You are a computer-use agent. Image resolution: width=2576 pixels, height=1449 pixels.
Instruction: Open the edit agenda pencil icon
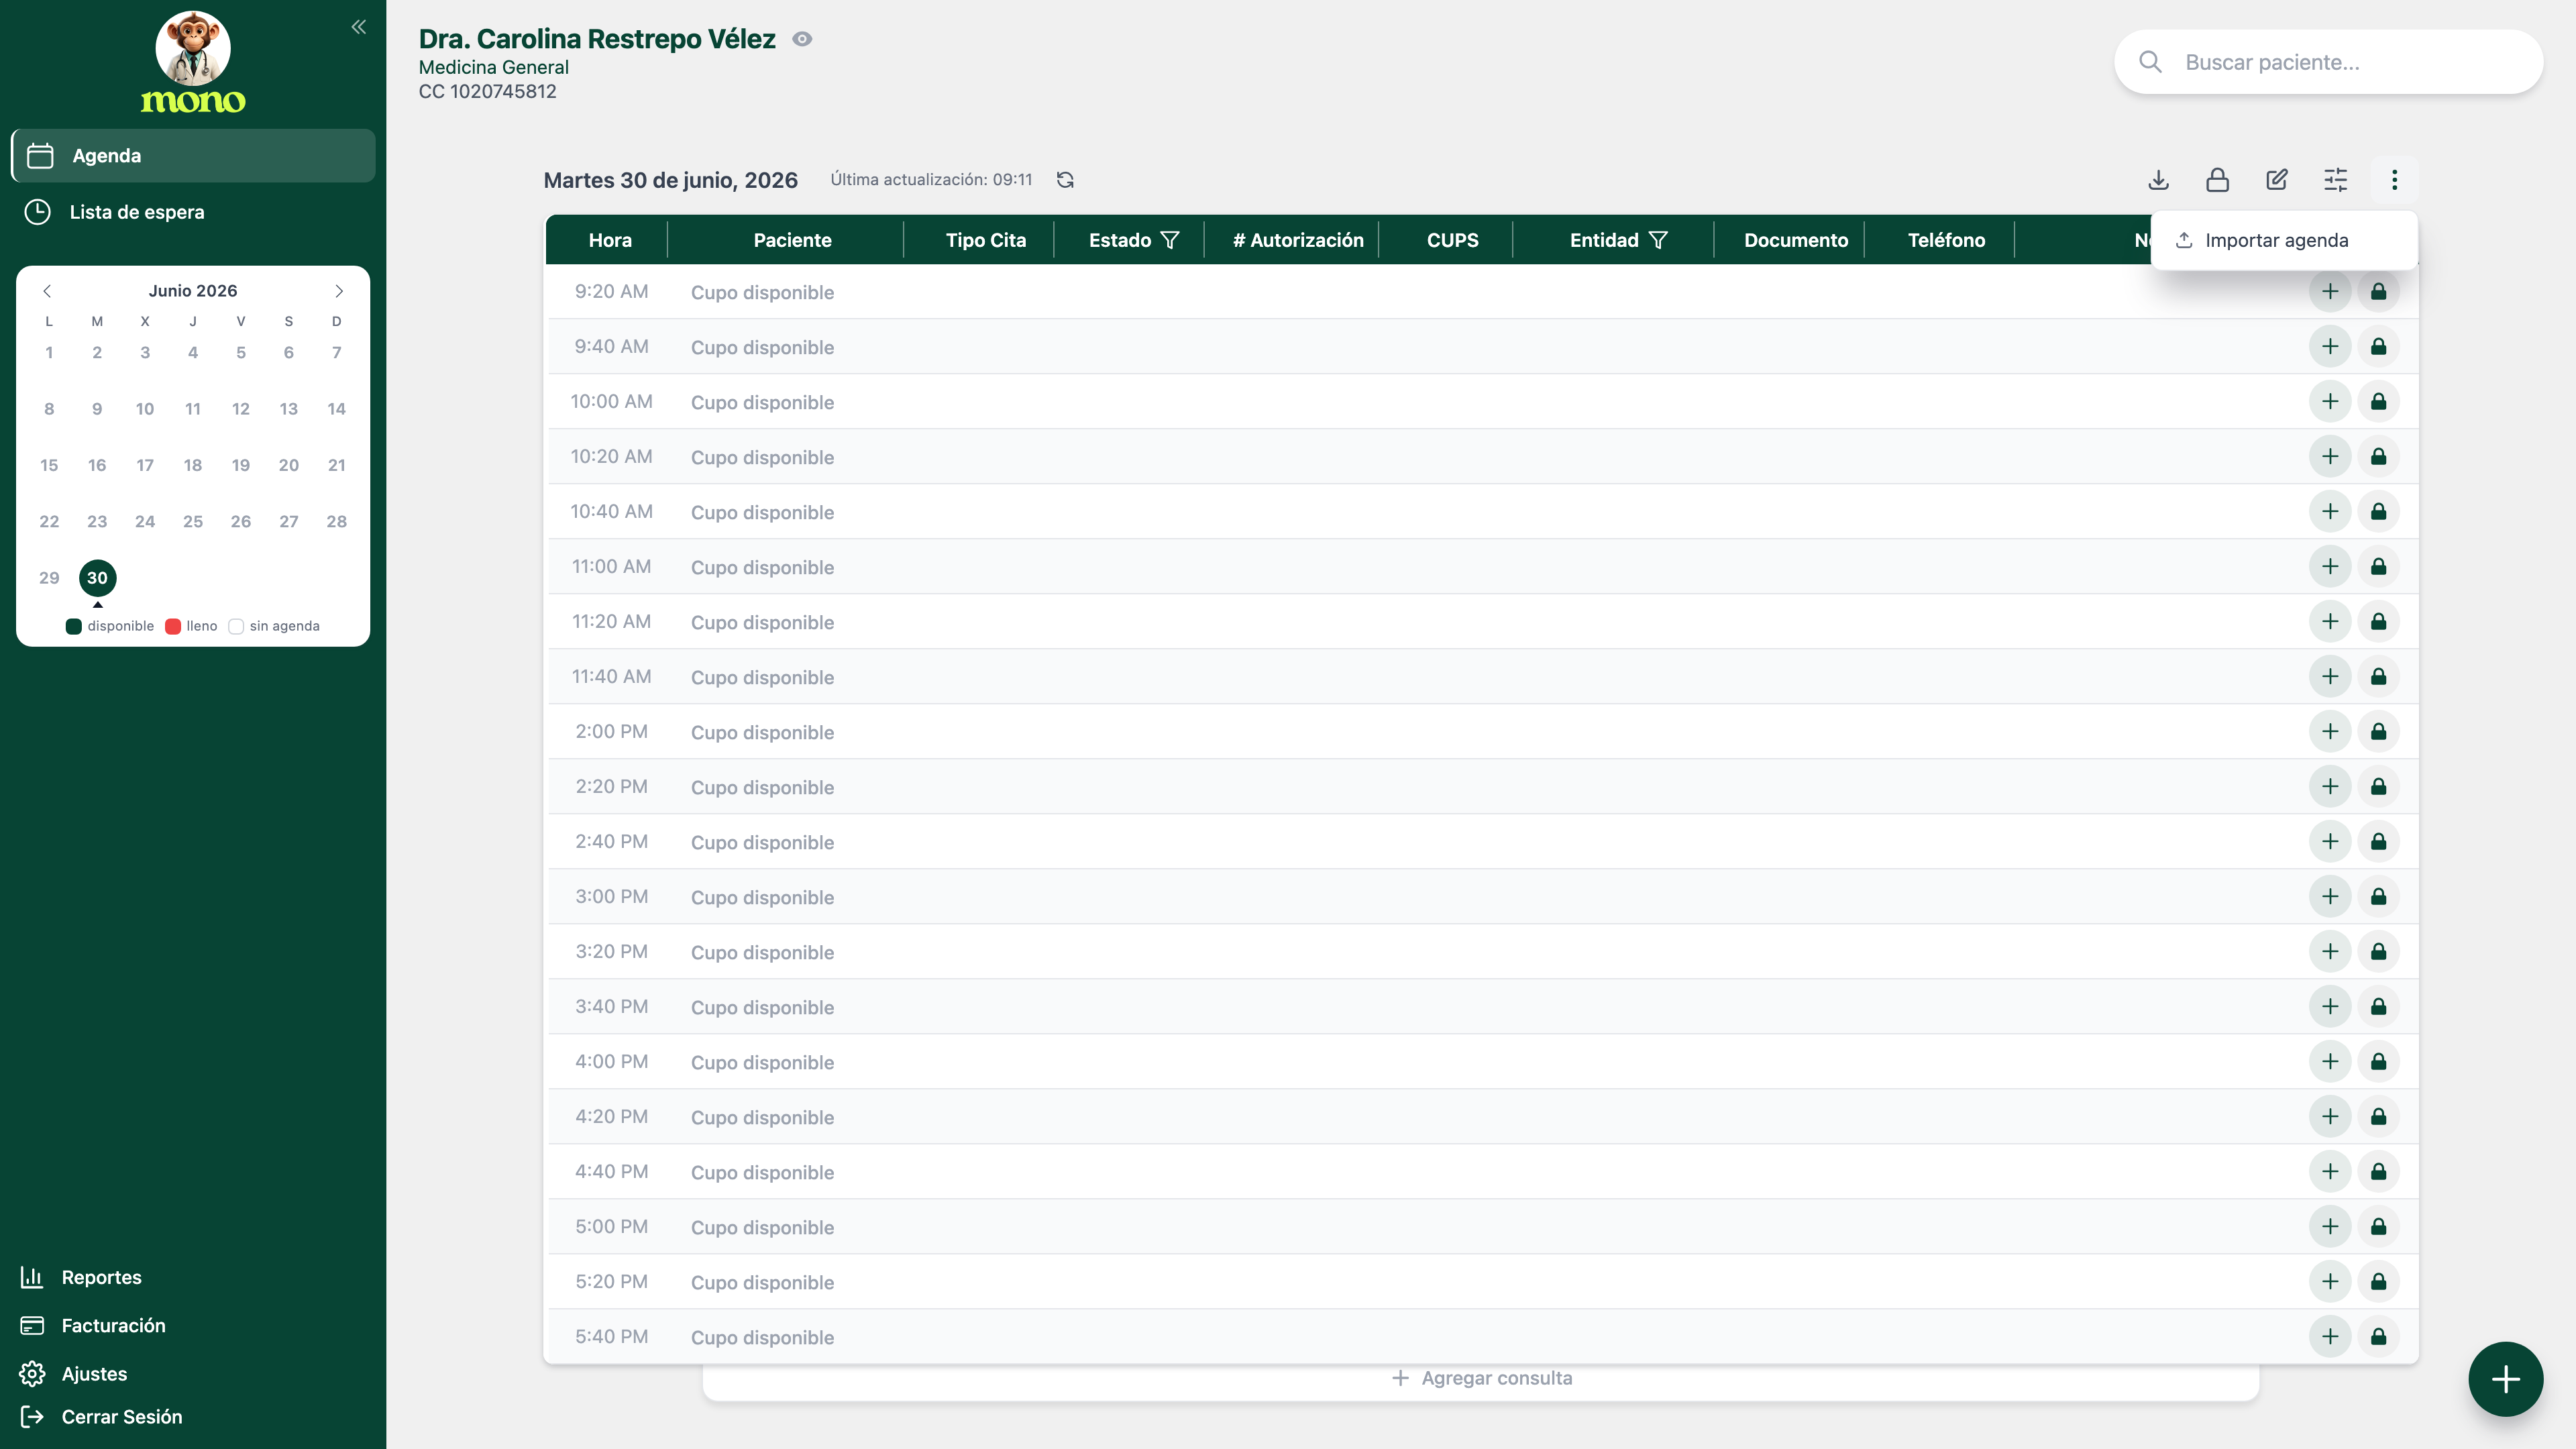pos(2277,180)
